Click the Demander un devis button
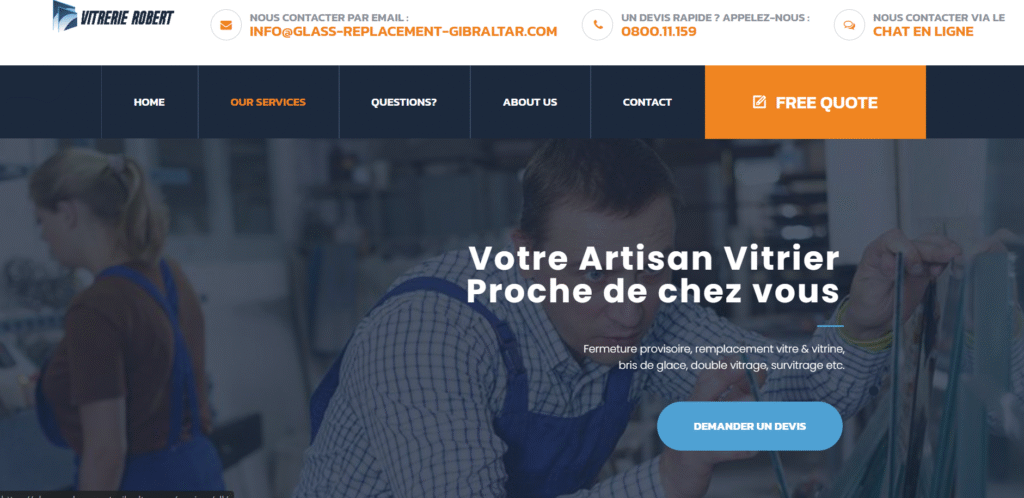Image resolution: width=1024 pixels, height=498 pixels. coord(750,426)
